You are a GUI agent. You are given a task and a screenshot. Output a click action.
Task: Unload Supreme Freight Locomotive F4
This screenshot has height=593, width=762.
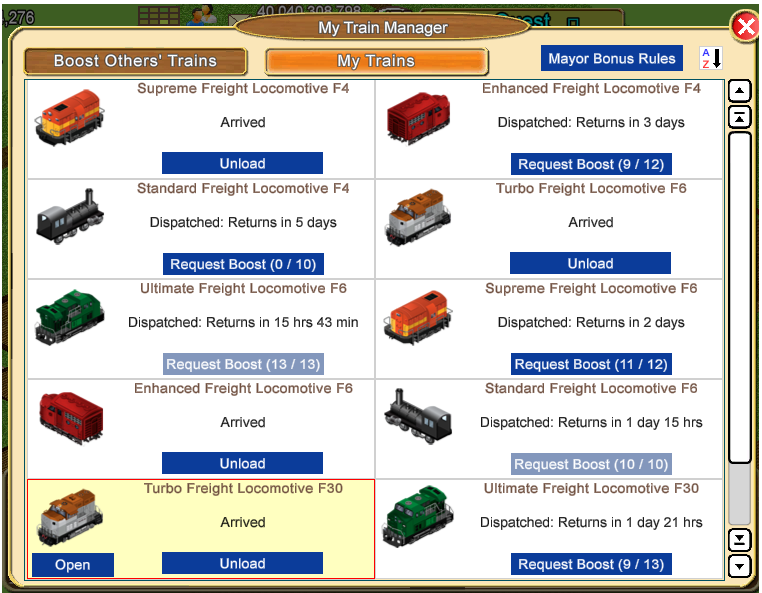click(x=242, y=163)
